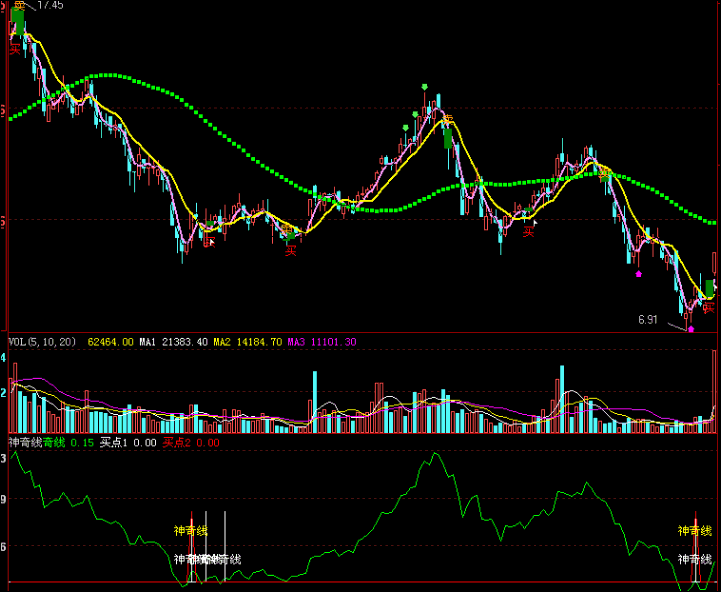Click the 17.45 high price label
721x592 pixels.
tap(46, 6)
